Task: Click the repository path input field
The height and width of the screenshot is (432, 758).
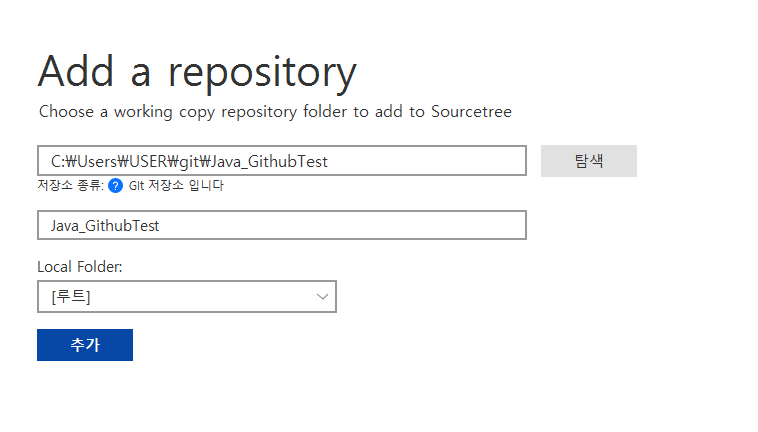Action: 282,160
